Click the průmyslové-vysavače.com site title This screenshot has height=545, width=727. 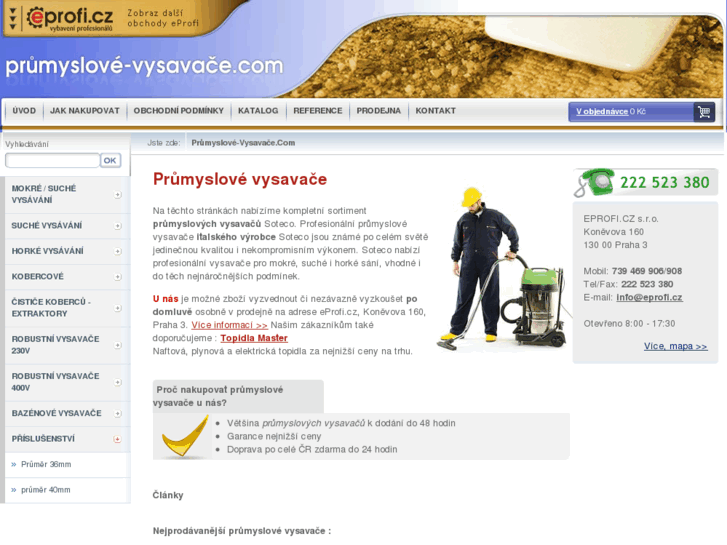click(144, 66)
